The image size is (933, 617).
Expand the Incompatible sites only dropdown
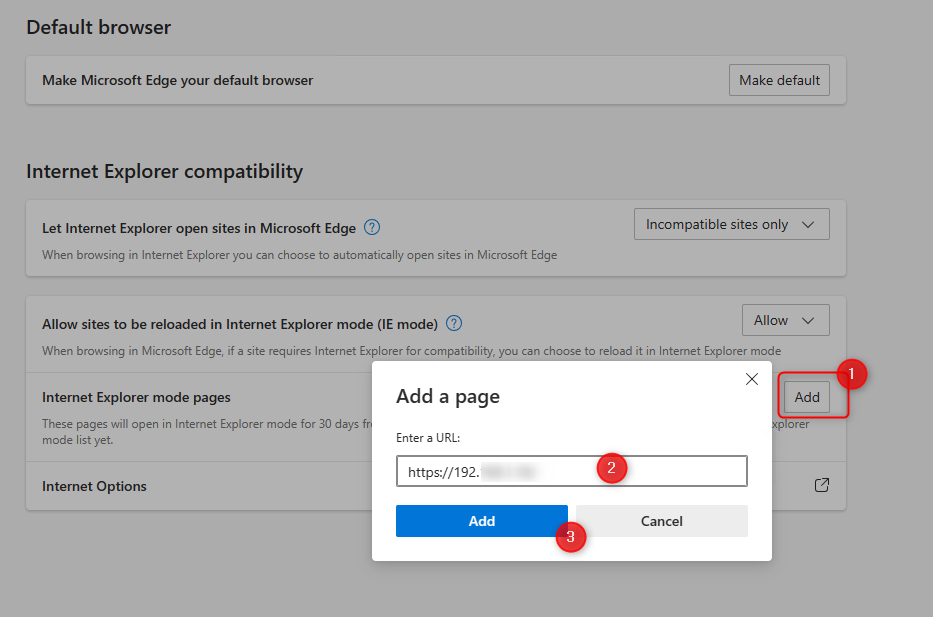click(x=731, y=225)
